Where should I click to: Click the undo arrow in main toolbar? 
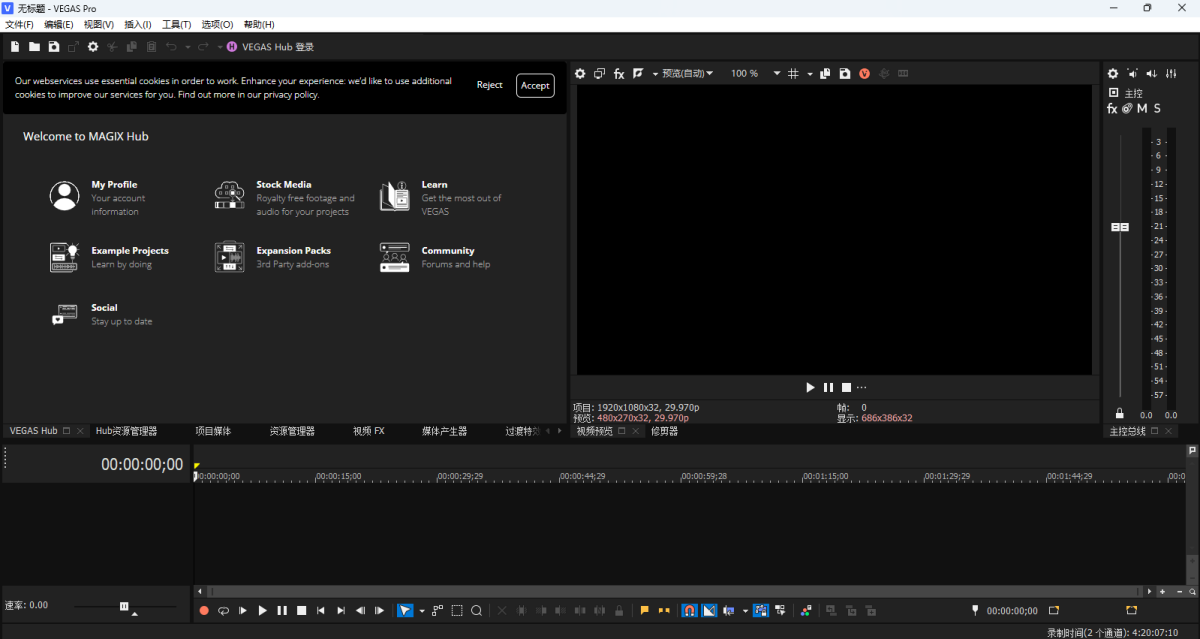click(171, 47)
